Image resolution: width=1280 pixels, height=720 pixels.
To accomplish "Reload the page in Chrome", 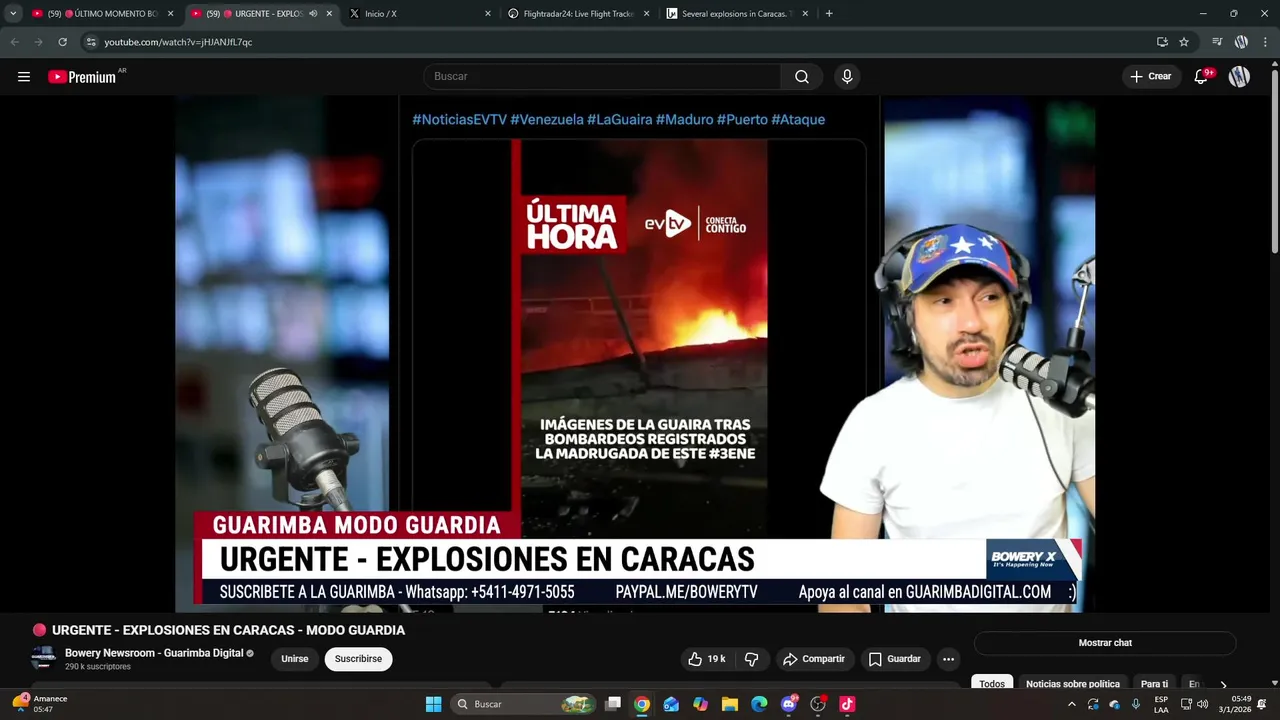I will [62, 42].
